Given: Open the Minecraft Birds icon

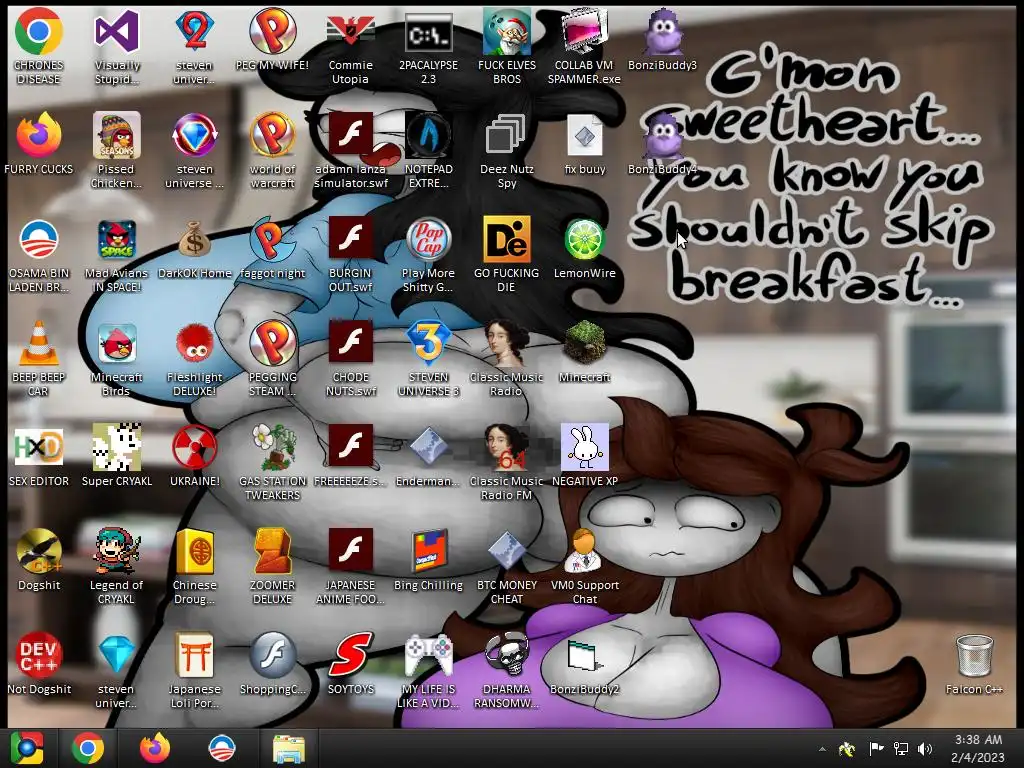Looking at the screenshot, I should (117, 343).
